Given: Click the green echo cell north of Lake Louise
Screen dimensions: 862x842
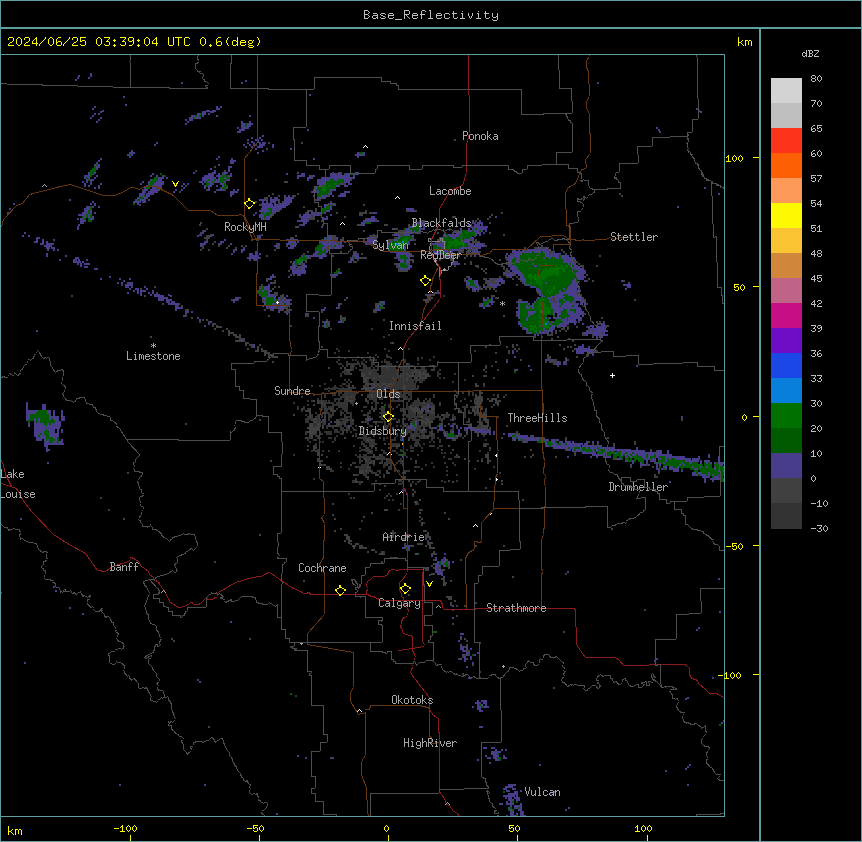Looking at the screenshot, I should coord(45,426).
